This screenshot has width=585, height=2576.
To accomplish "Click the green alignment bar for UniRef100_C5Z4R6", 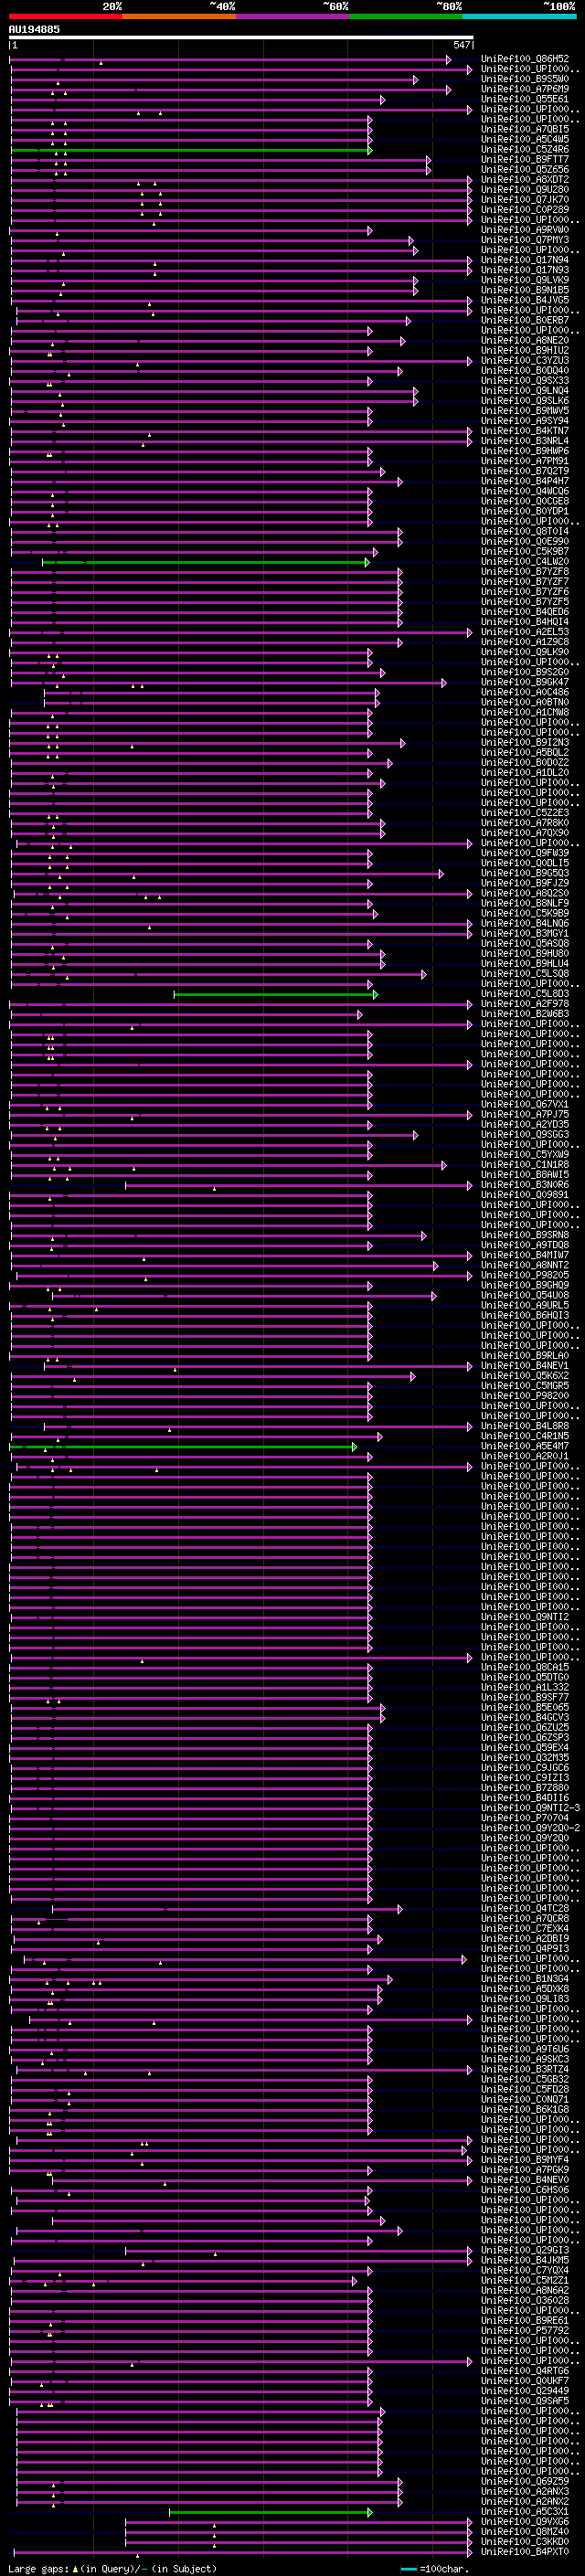I will [x=191, y=150].
